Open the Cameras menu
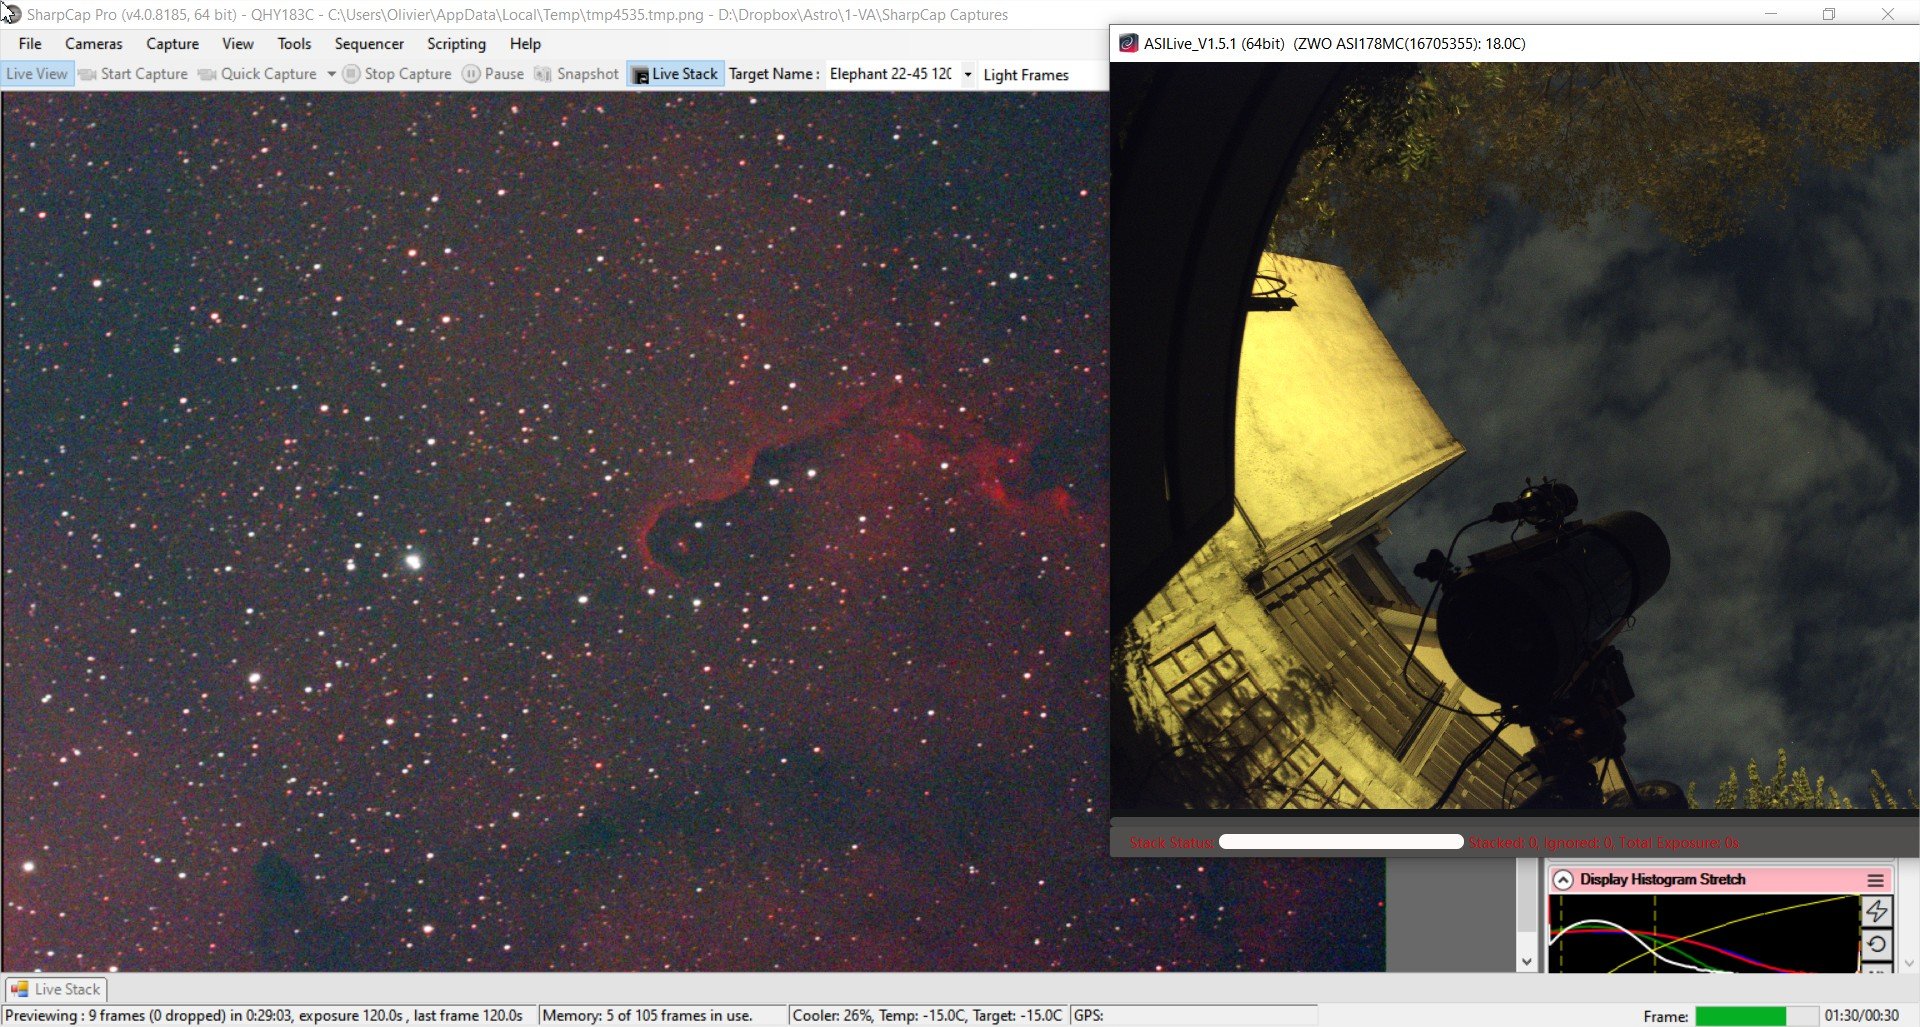This screenshot has height=1027, width=1920. pyautogui.click(x=94, y=44)
